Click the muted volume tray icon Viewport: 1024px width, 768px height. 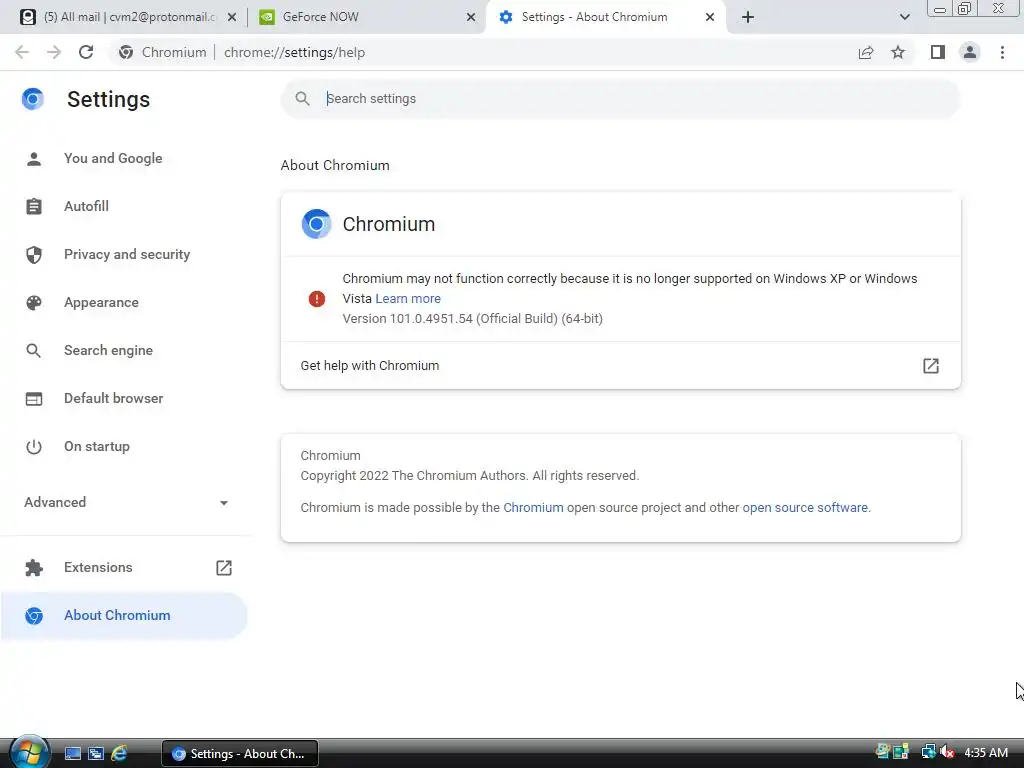[947, 752]
